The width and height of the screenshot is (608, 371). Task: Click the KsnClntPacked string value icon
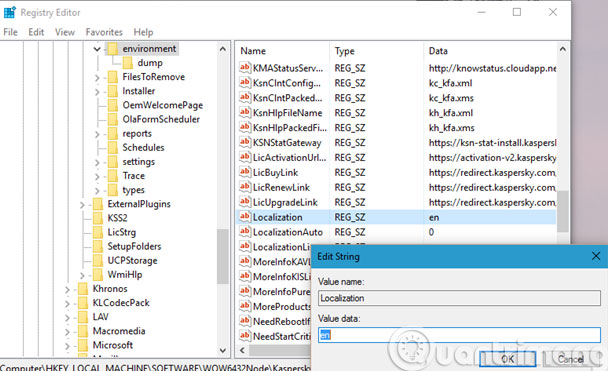245,98
